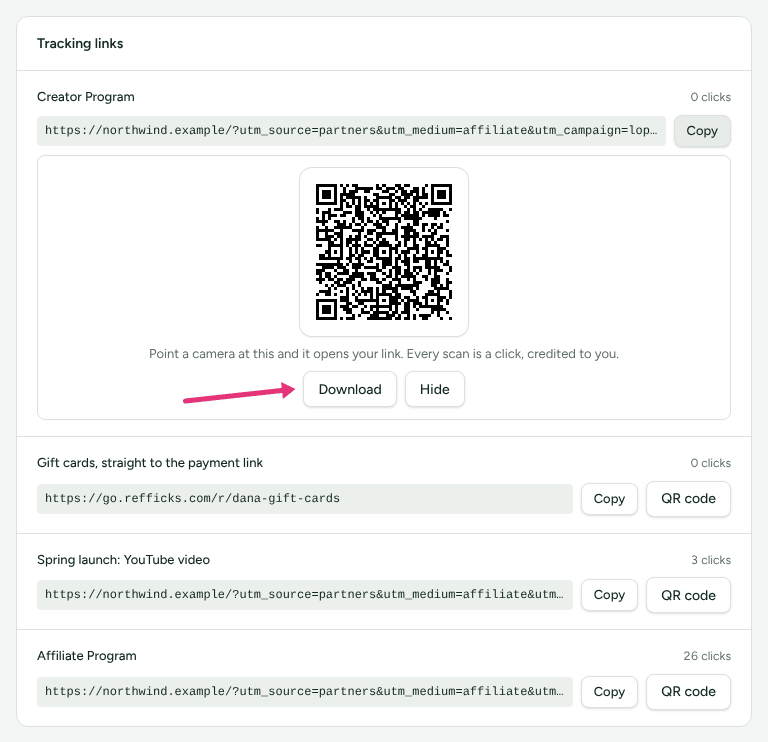
Task: Click the 'Tracking links' heading
Action: 80,44
